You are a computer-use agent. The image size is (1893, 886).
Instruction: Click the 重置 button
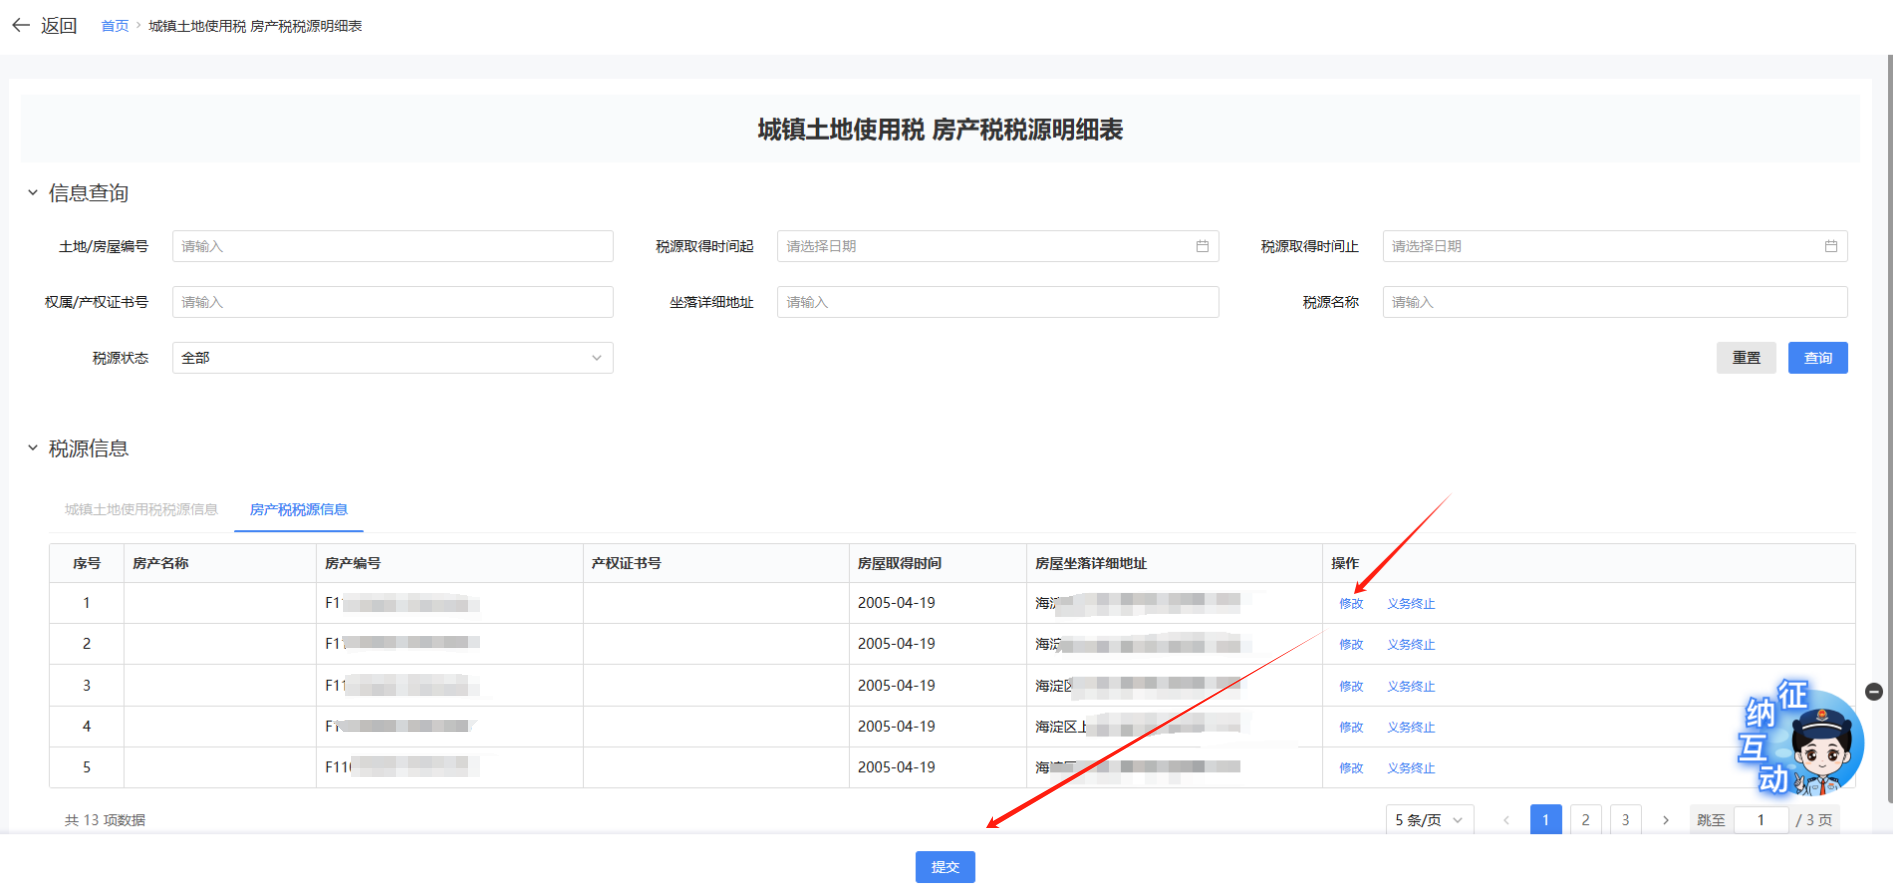tap(1746, 358)
